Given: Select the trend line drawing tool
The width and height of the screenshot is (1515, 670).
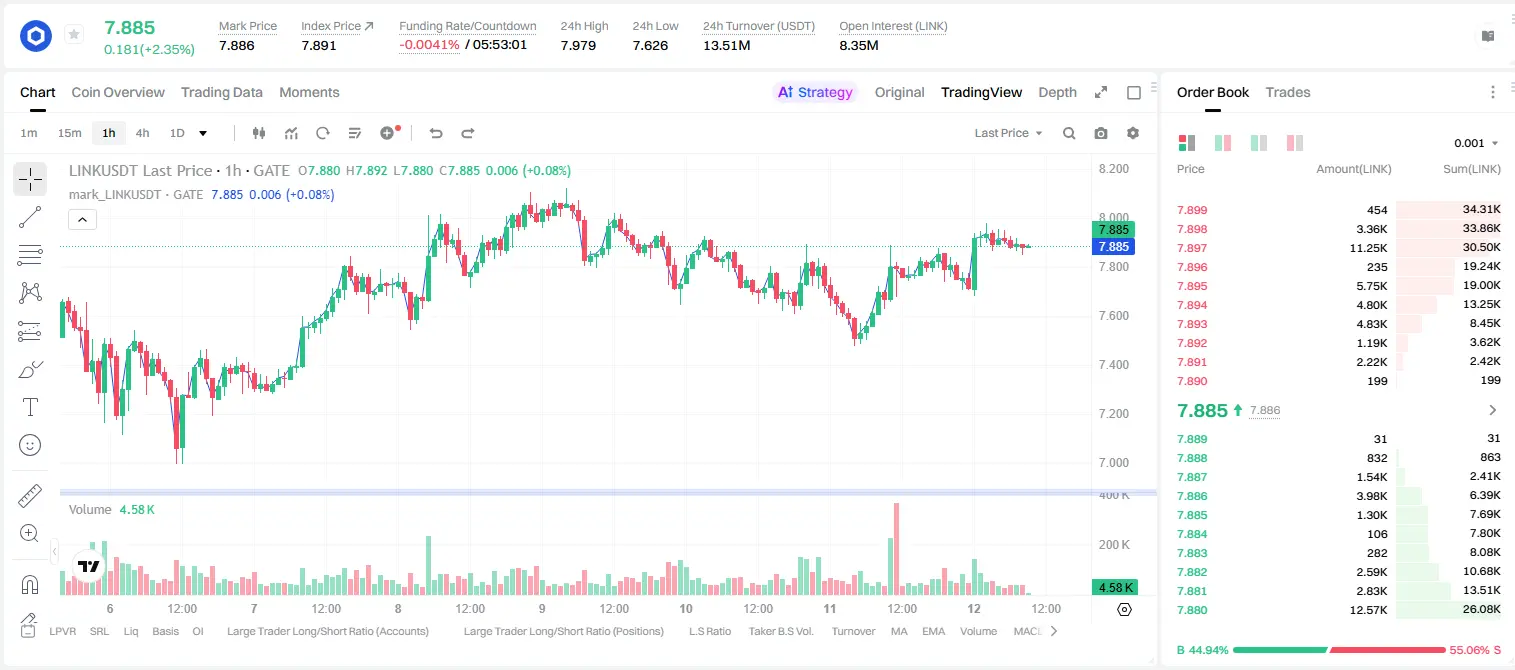Looking at the screenshot, I should (30, 217).
